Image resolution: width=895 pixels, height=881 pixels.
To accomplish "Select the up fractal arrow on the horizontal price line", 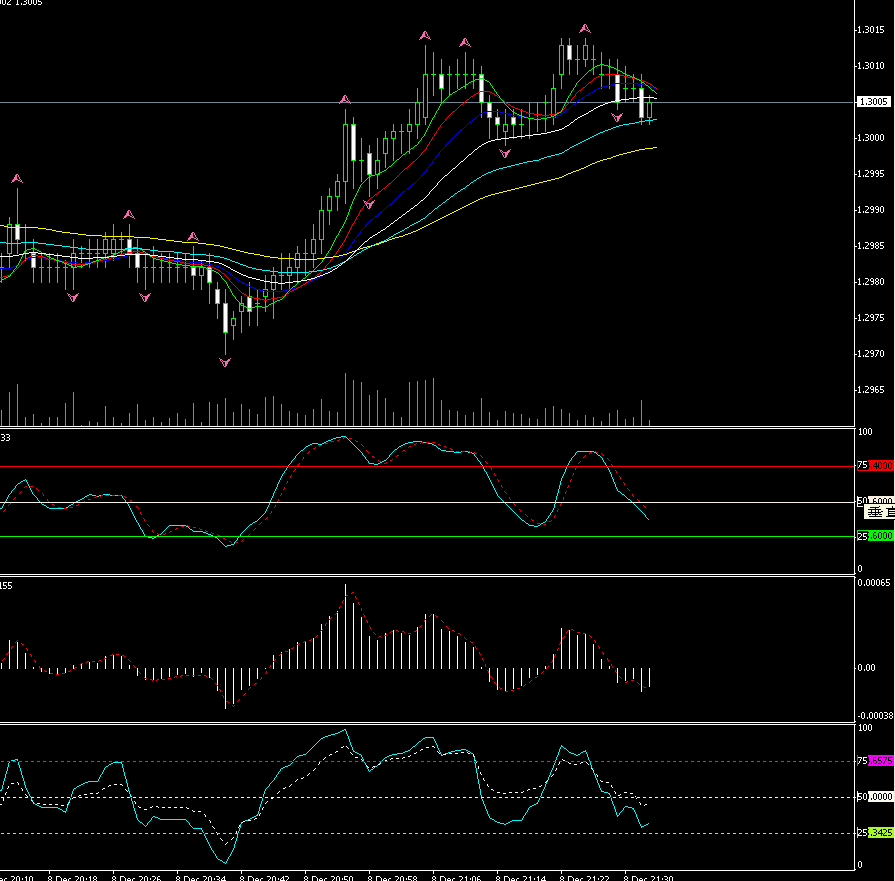I will (345, 100).
